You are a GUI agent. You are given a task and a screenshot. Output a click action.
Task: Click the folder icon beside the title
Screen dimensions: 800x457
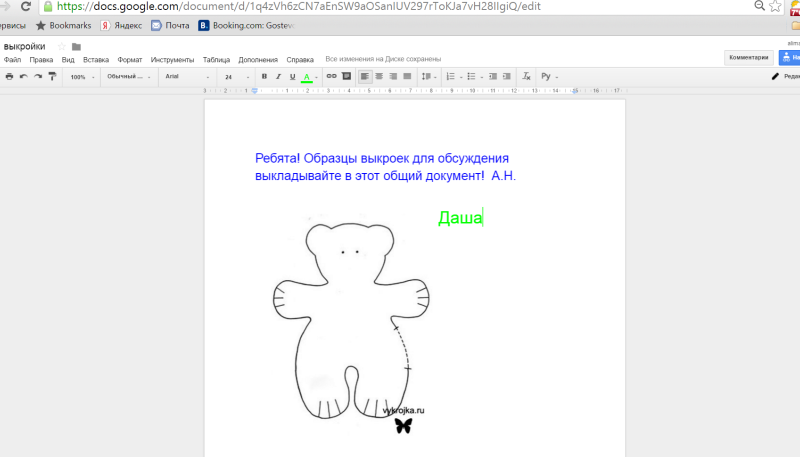coord(76,46)
